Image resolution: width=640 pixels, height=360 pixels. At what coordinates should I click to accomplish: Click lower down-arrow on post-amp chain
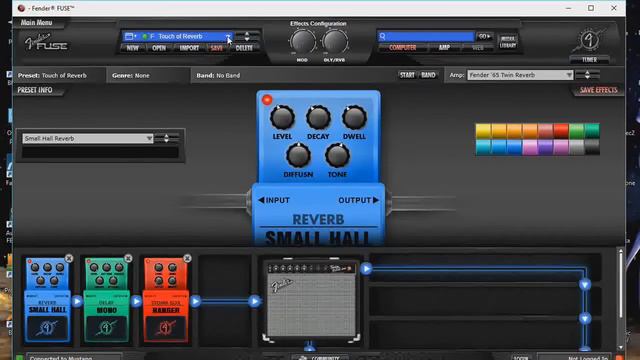pyautogui.click(x=585, y=318)
